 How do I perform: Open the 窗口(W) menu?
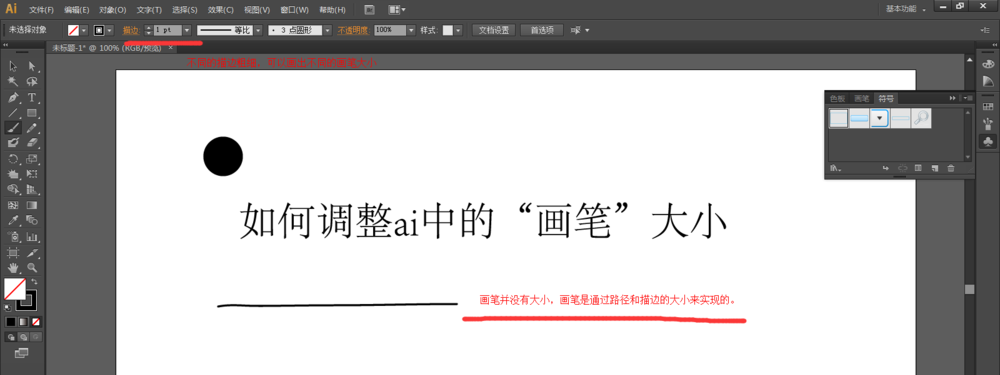coord(295,10)
